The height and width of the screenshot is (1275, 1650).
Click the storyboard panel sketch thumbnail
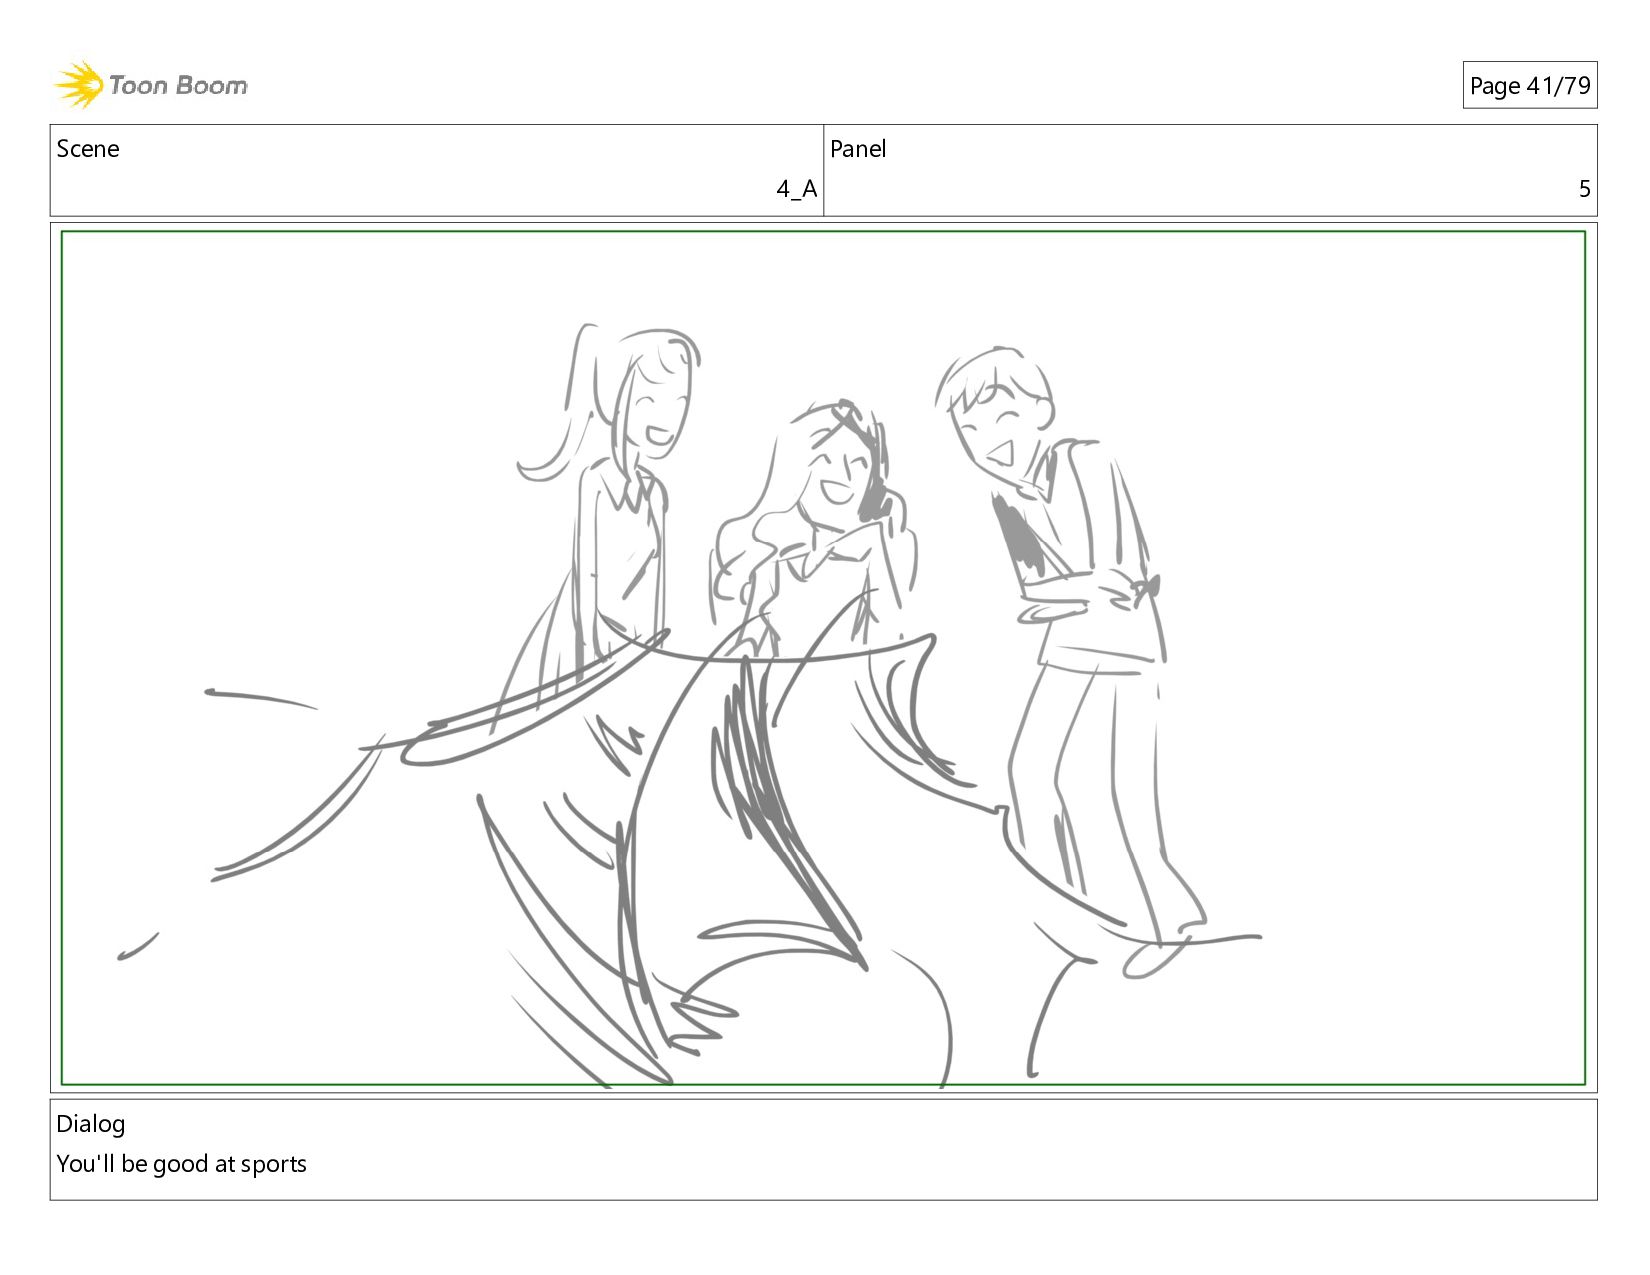[x=823, y=658]
